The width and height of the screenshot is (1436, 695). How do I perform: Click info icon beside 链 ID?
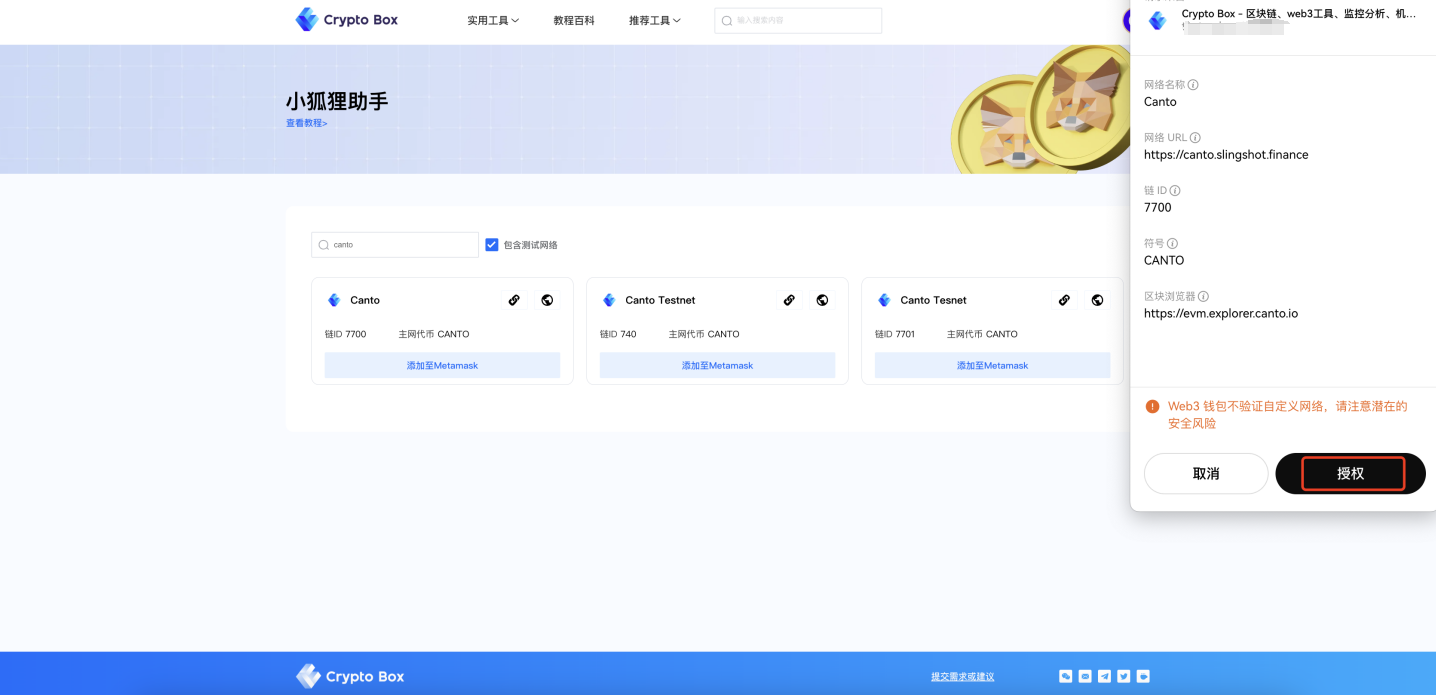point(1175,191)
